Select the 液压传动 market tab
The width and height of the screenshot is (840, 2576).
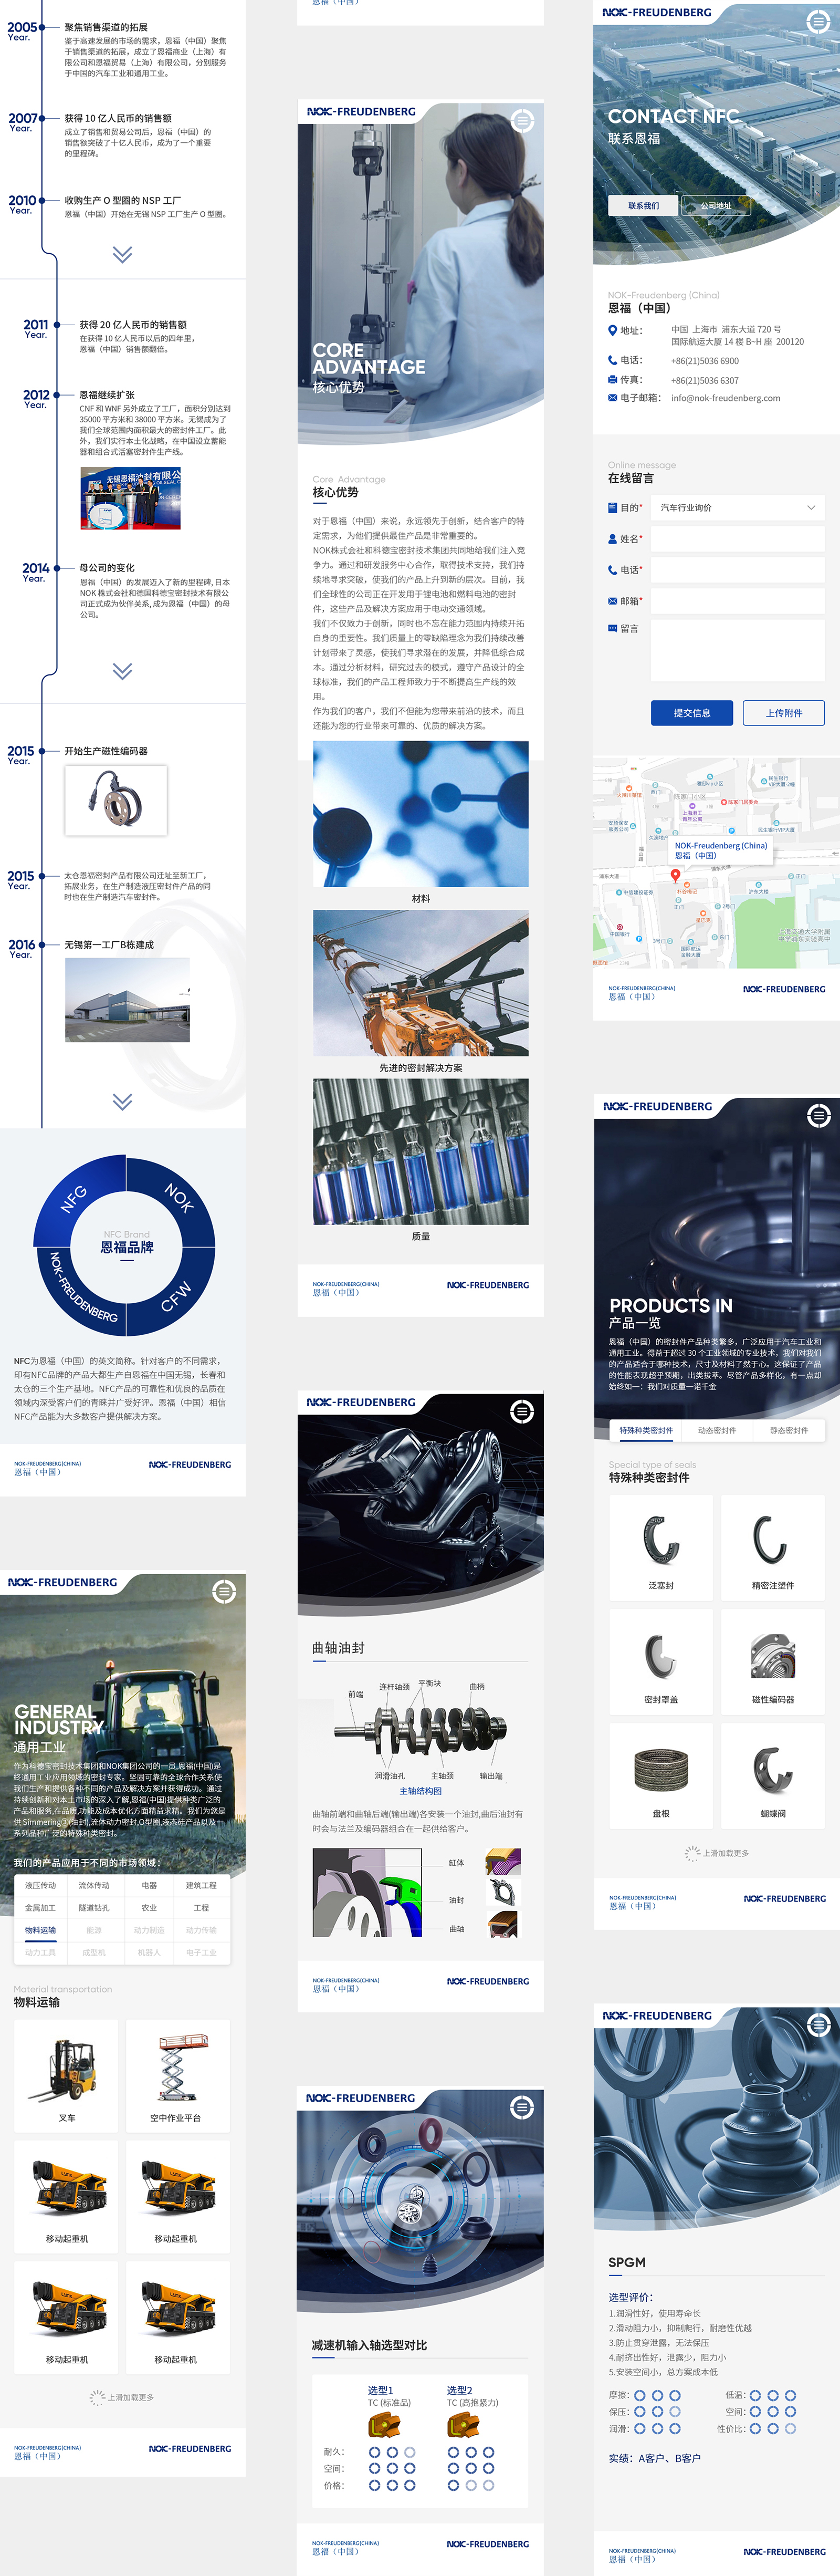point(40,1885)
